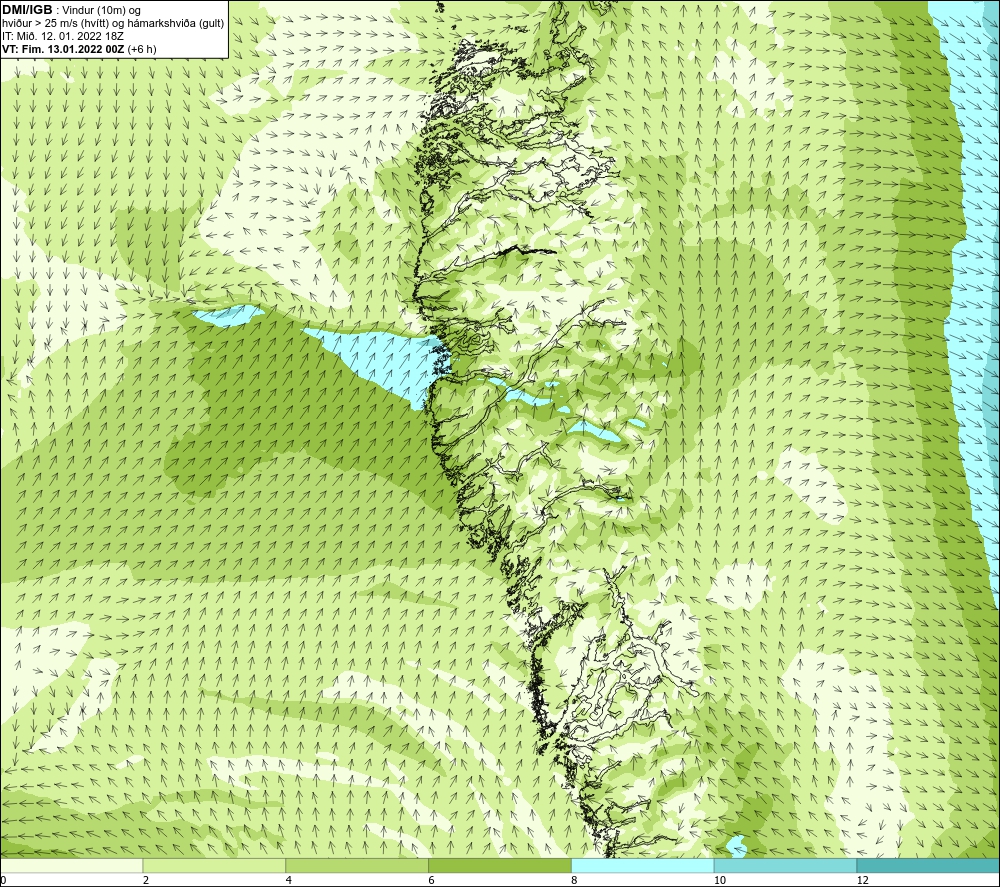
Task: Click the 'hviður > 25 m/s (hvítt)' line
Action: pos(114,23)
